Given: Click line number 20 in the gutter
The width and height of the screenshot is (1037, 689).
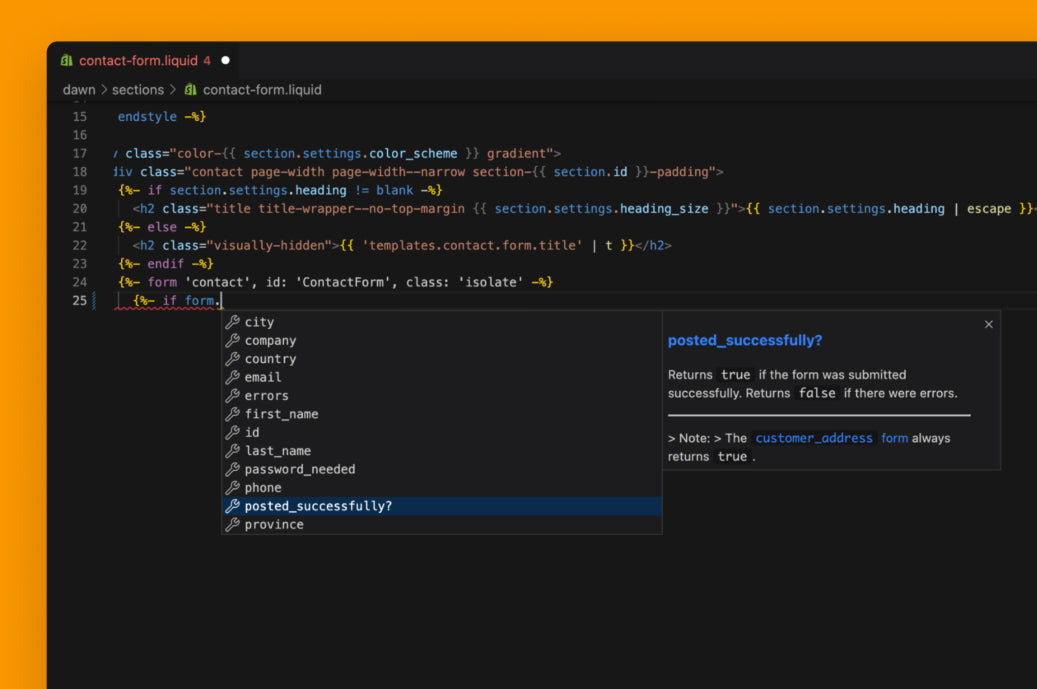Looking at the screenshot, I should (79, 209).
